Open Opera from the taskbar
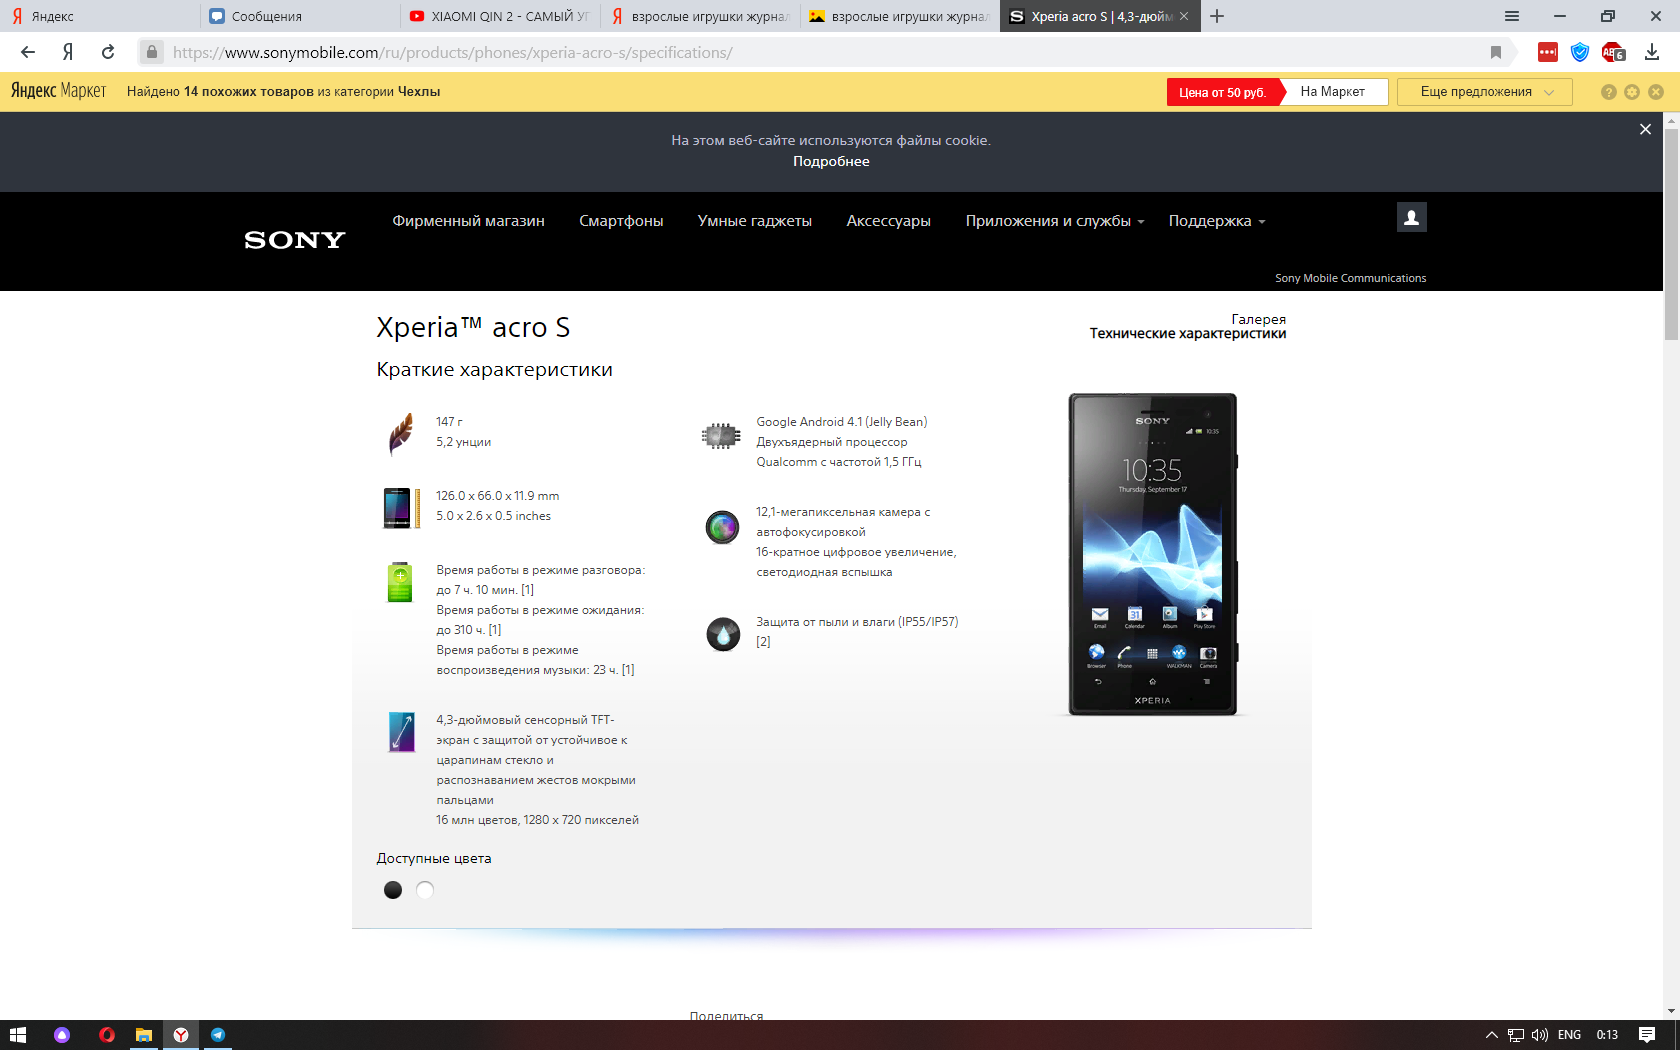 point(106,1035)
